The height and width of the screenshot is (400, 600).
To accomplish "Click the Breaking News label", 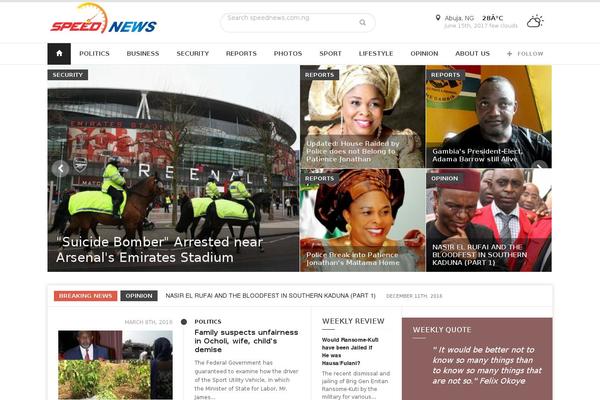I will point(85,296).
